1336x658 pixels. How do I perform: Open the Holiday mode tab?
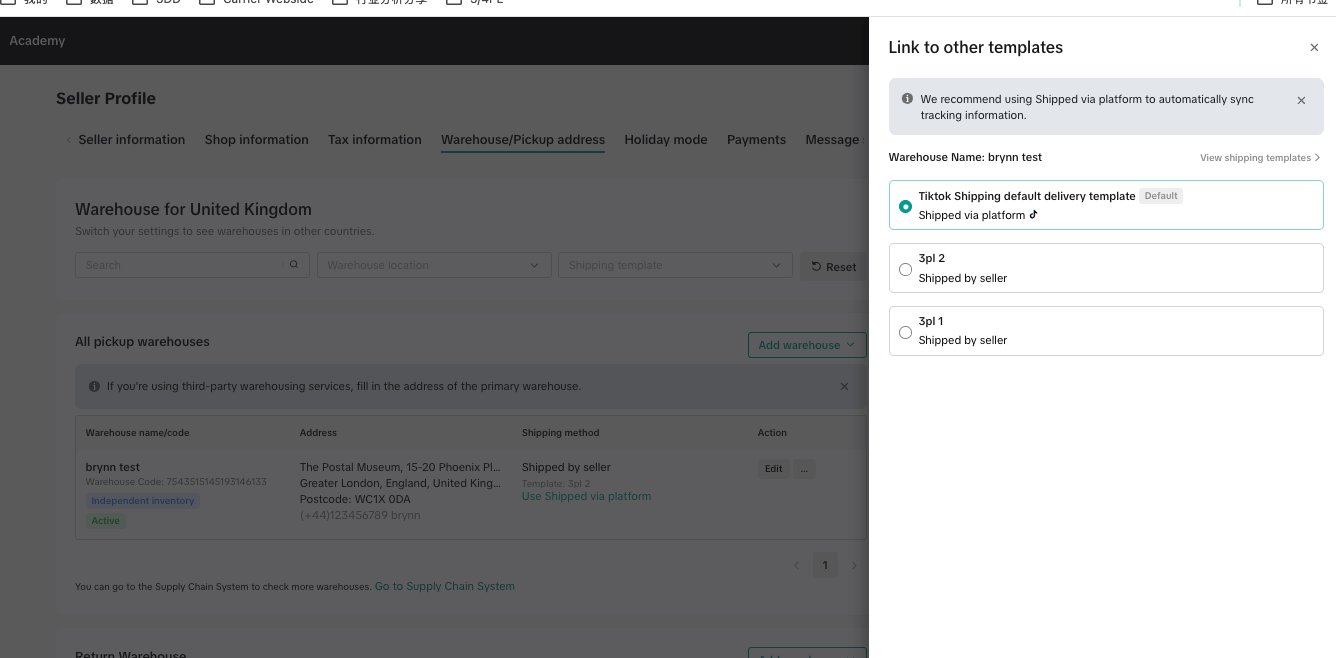pos(665,140)
